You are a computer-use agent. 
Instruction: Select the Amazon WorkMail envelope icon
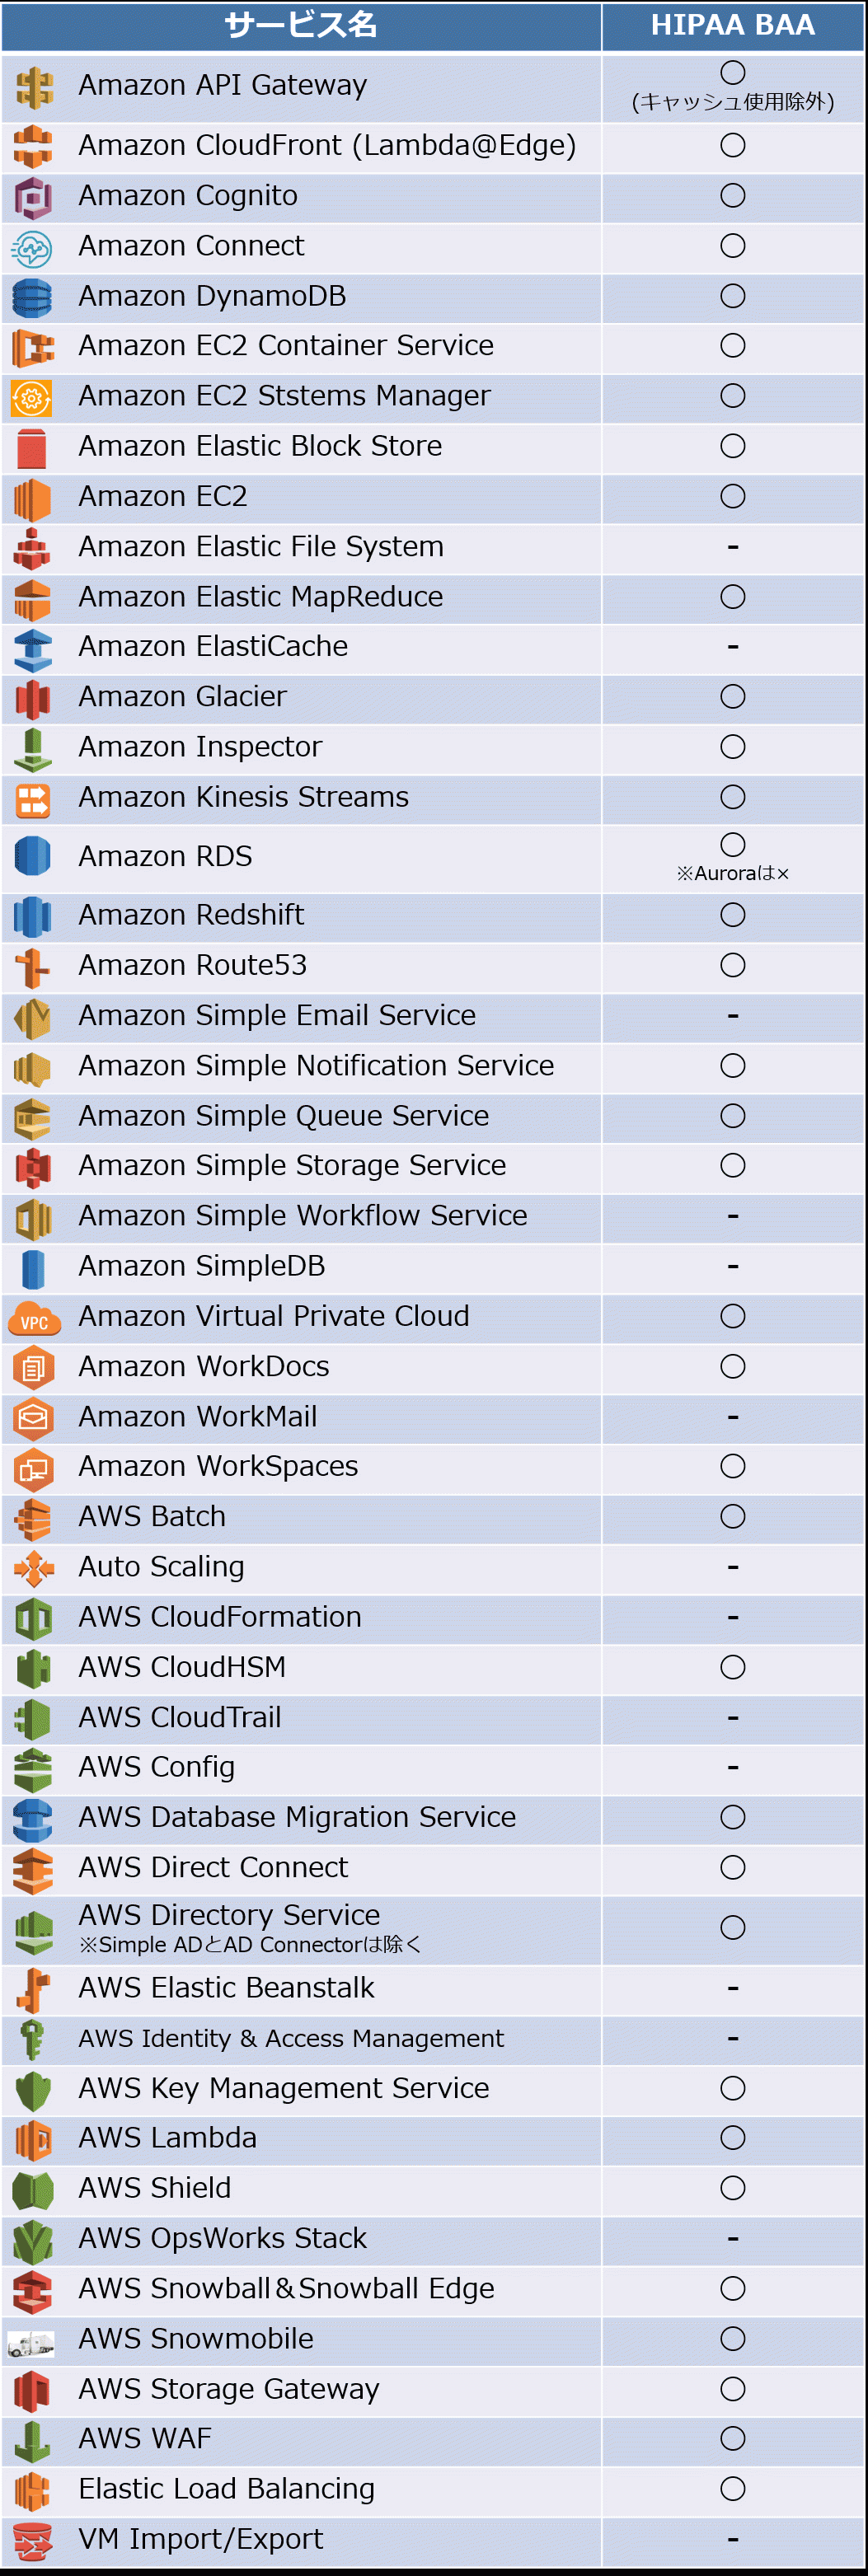pyautogui.click(x=33, y=1417)
